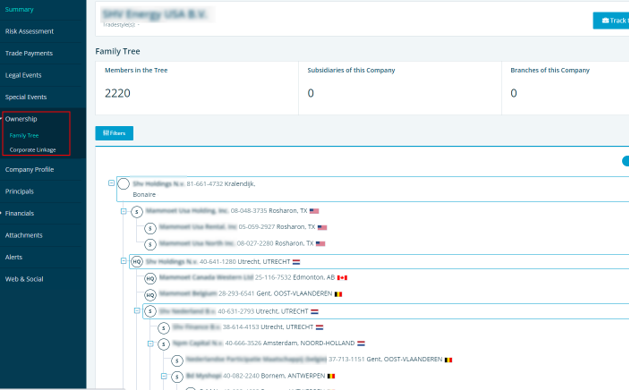
Task: Select row 08-027-2280 Rosharon, TX
Action: click(241, 244)
